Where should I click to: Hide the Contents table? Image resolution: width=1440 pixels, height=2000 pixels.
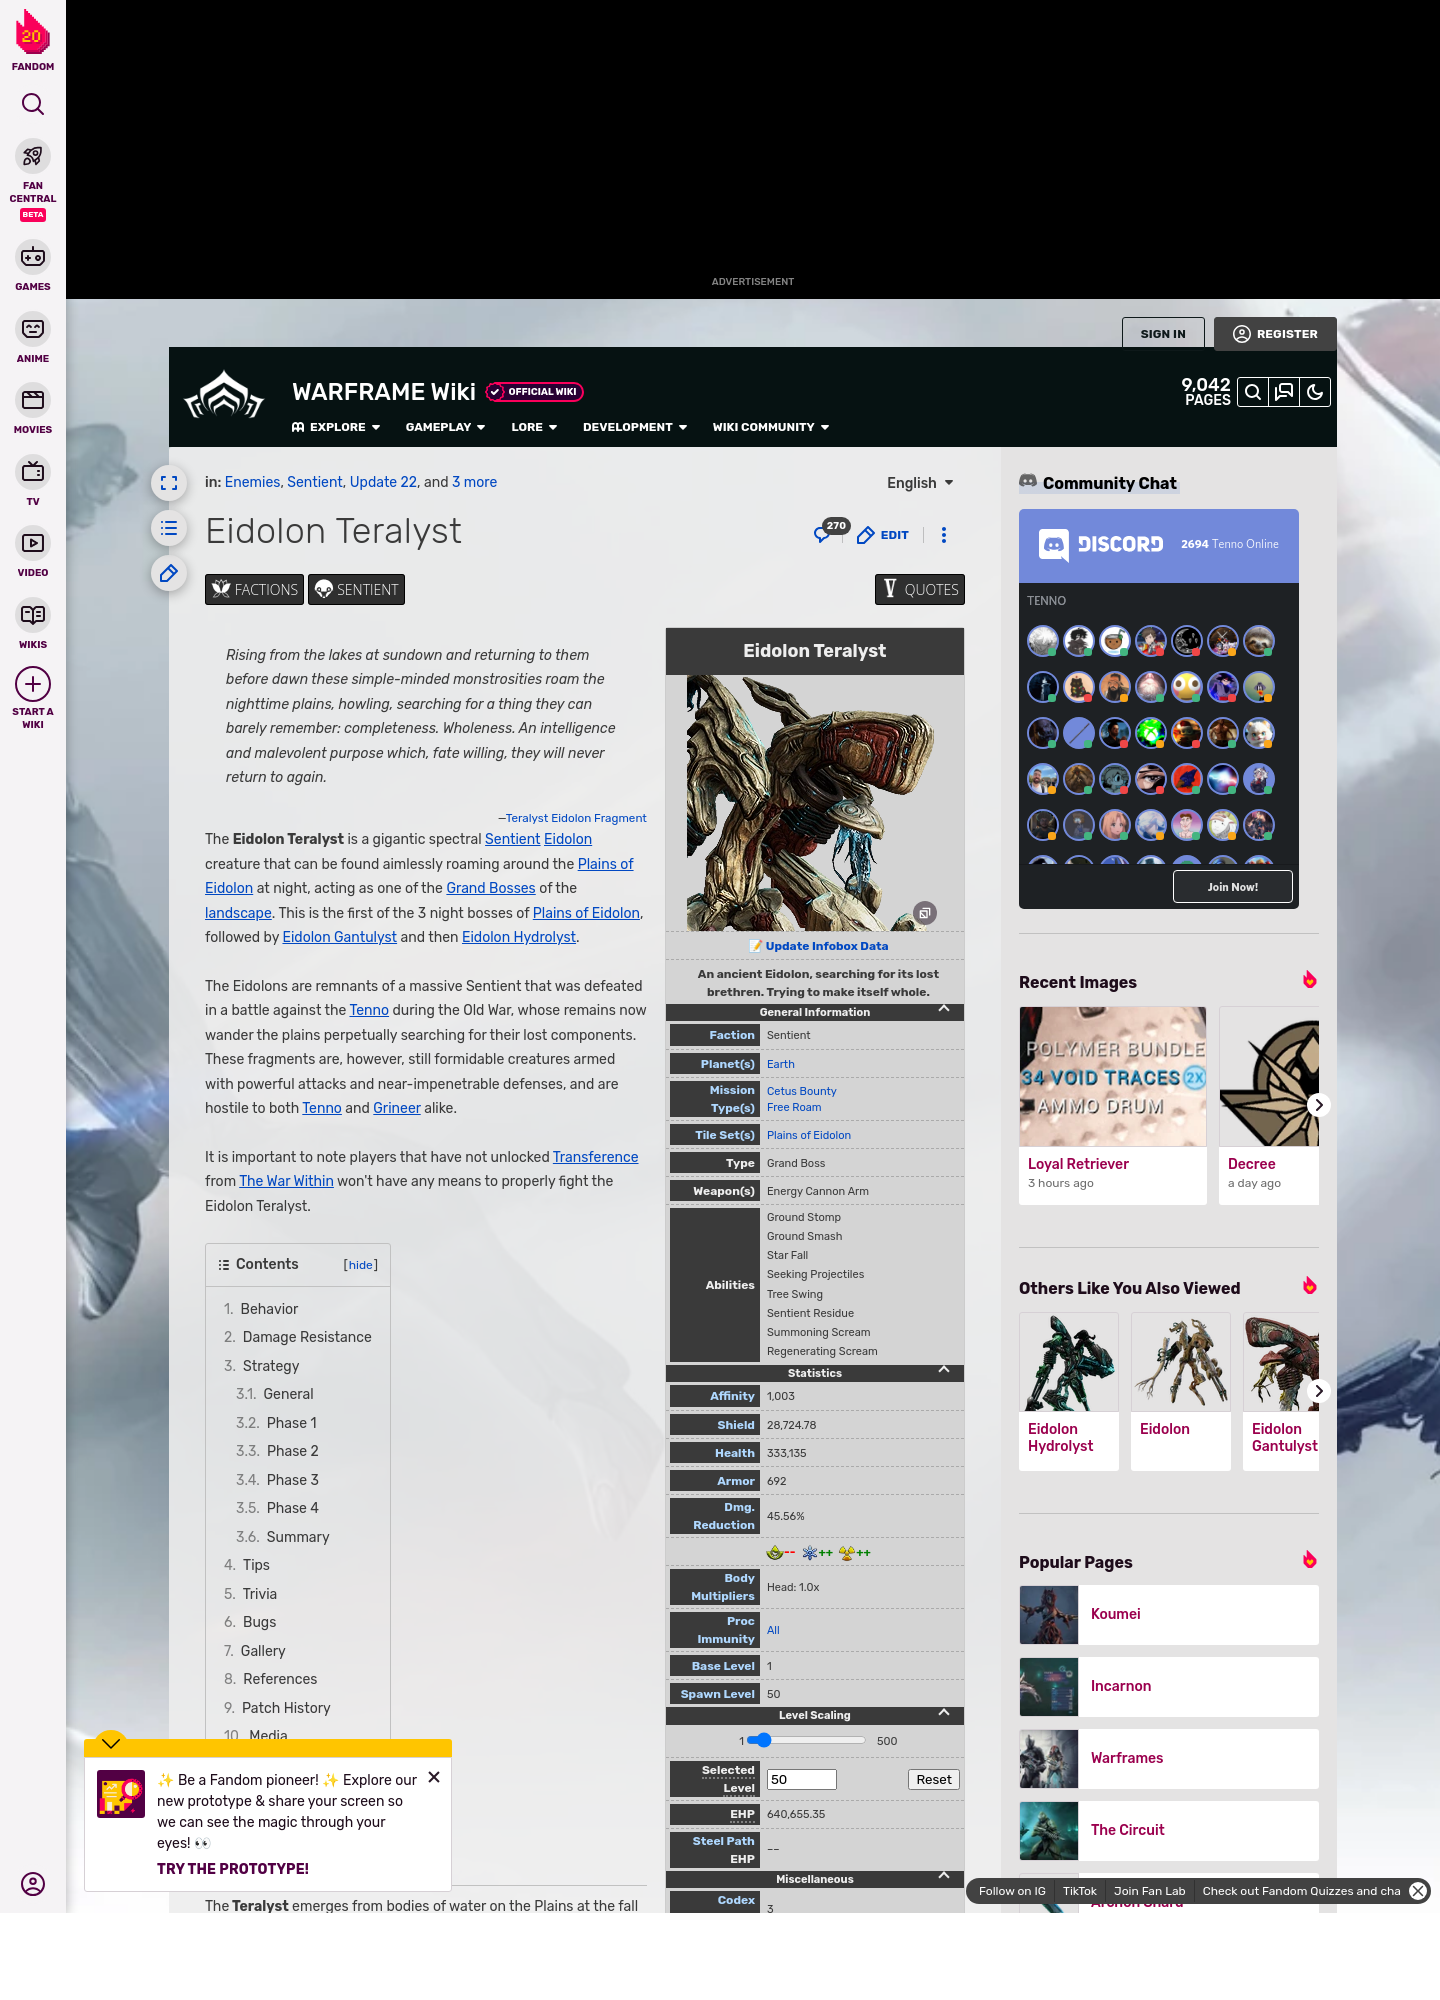coord(361,1265)
